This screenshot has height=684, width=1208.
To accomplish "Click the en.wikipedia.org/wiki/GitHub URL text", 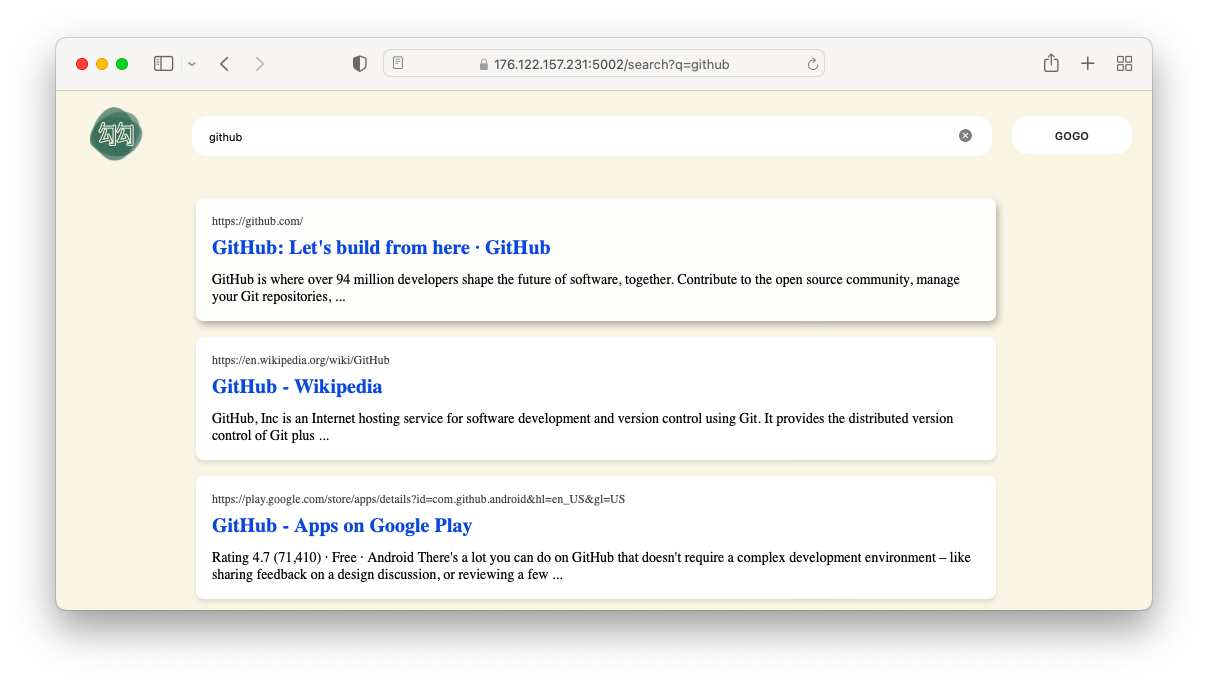I will [300, 360].
